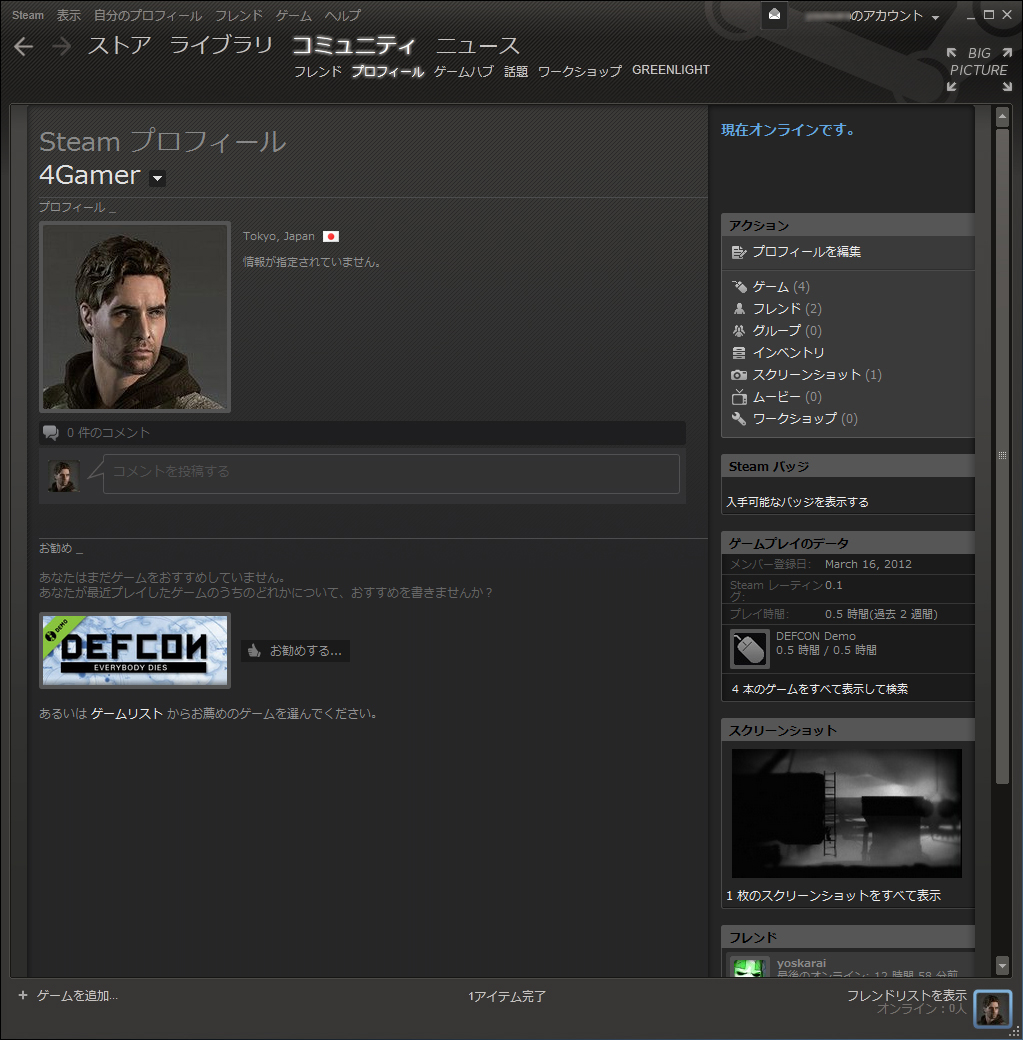Click the お勧めする recommend button
The width and height of the screenshot is (1023, 1040).
(295, 651)
